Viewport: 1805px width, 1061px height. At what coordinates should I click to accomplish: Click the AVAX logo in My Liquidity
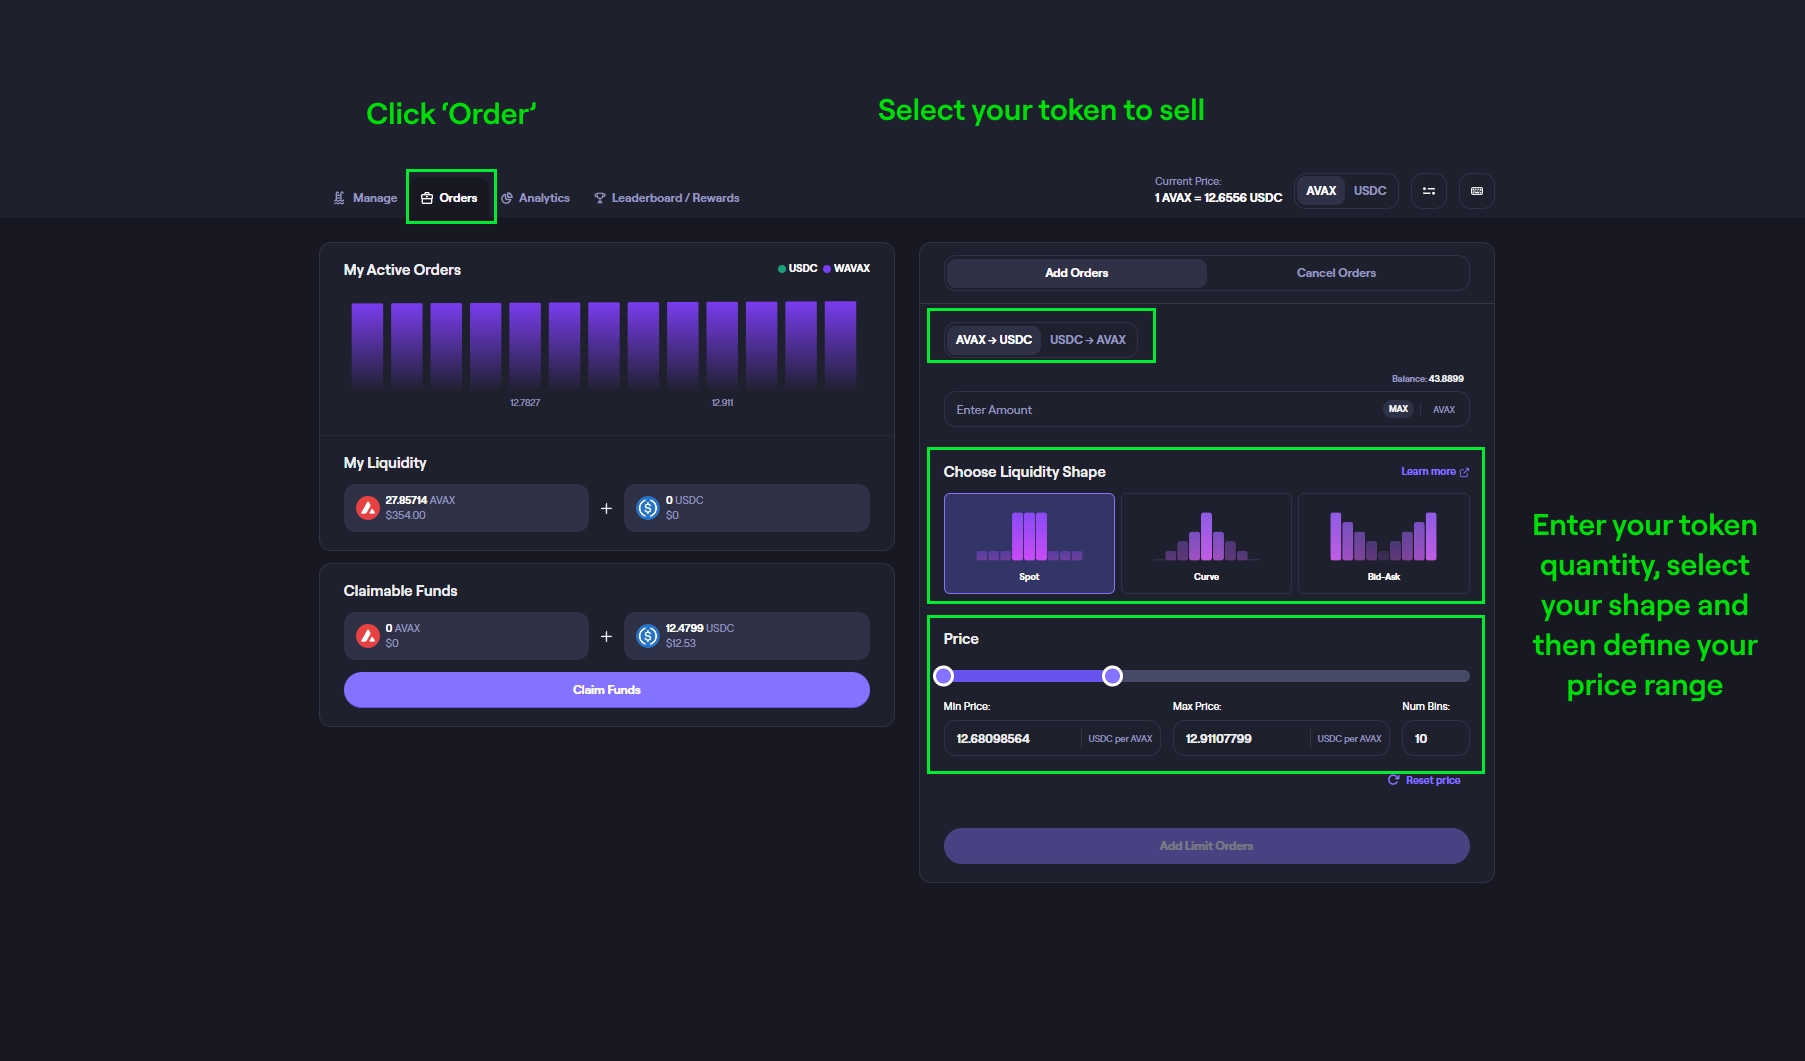tap(368, 508)
